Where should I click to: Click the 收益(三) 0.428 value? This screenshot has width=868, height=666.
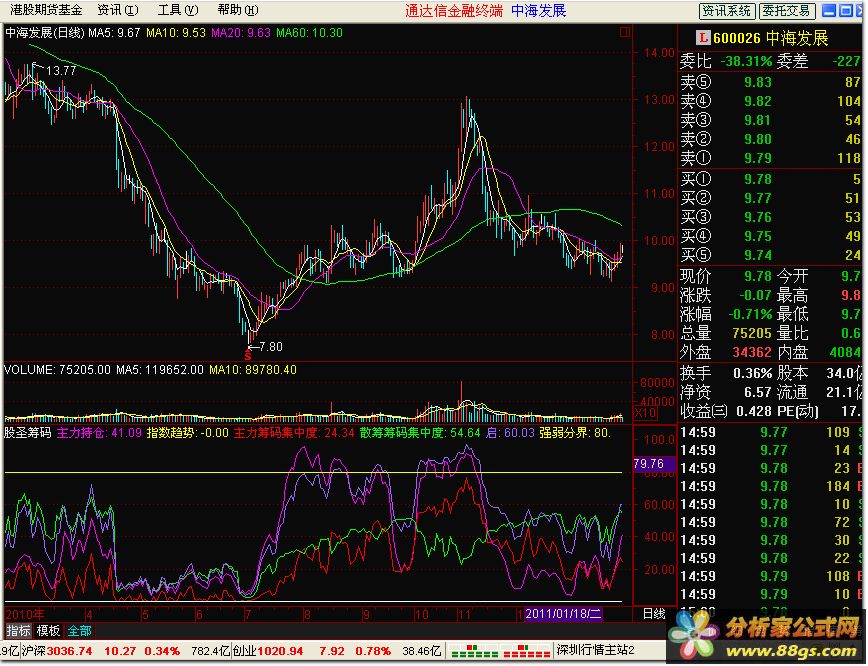click(x=754, y=411)
